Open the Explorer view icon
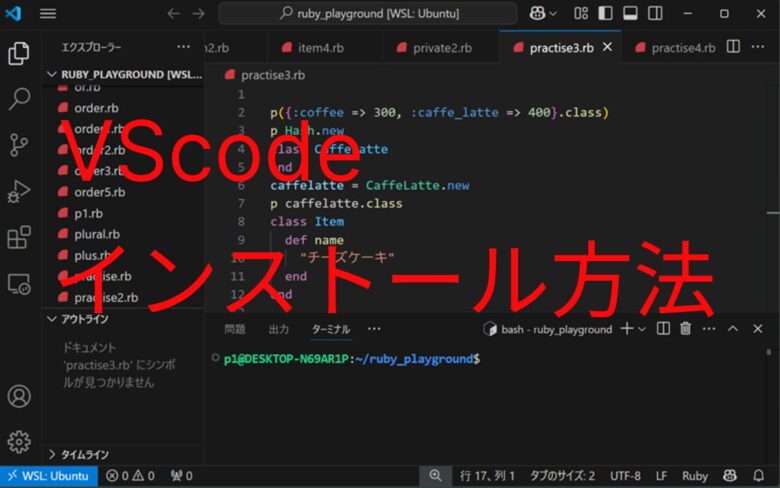 [19, 53]
